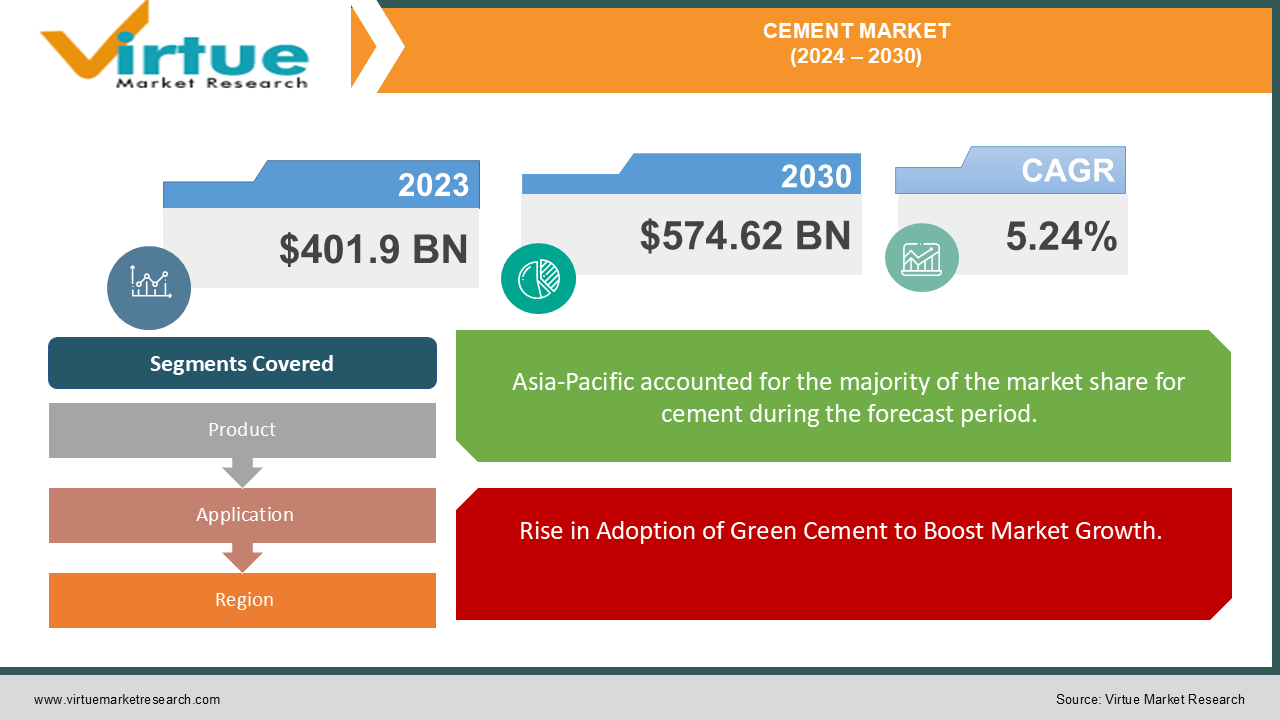Select the Product segment bar

coord(242,430)
